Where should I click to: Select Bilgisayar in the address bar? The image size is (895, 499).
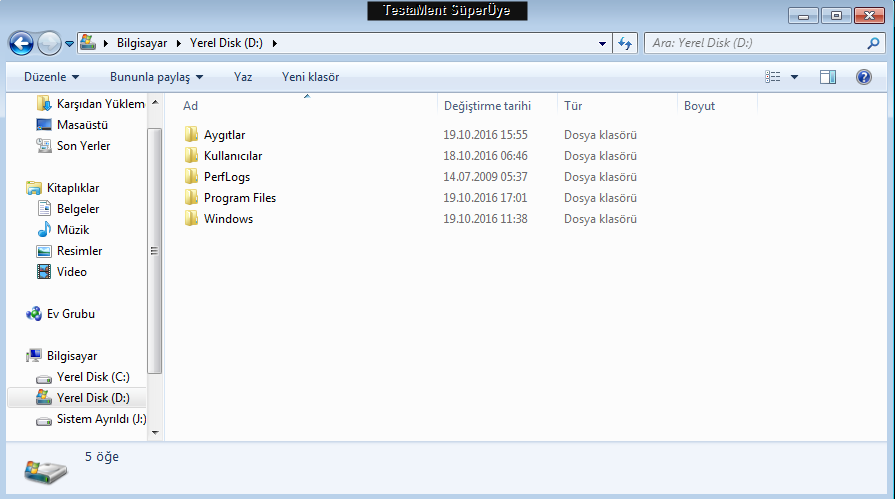tap(142, 43)
